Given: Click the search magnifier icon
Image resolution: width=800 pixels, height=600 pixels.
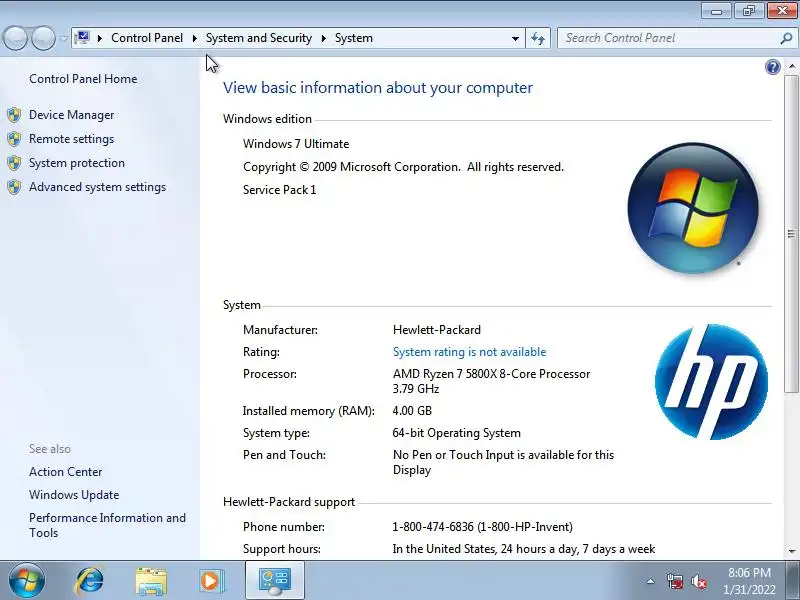Looking at the screenshot, I should click(786, 38).
